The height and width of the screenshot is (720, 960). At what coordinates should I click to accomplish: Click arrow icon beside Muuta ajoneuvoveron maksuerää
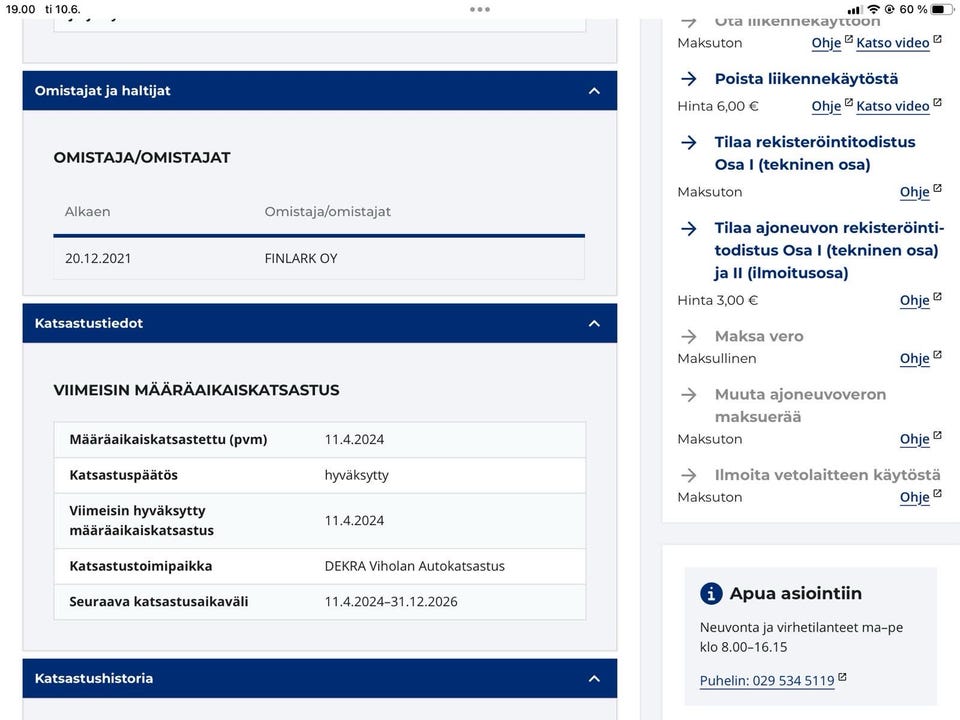(x=689, y=394)
